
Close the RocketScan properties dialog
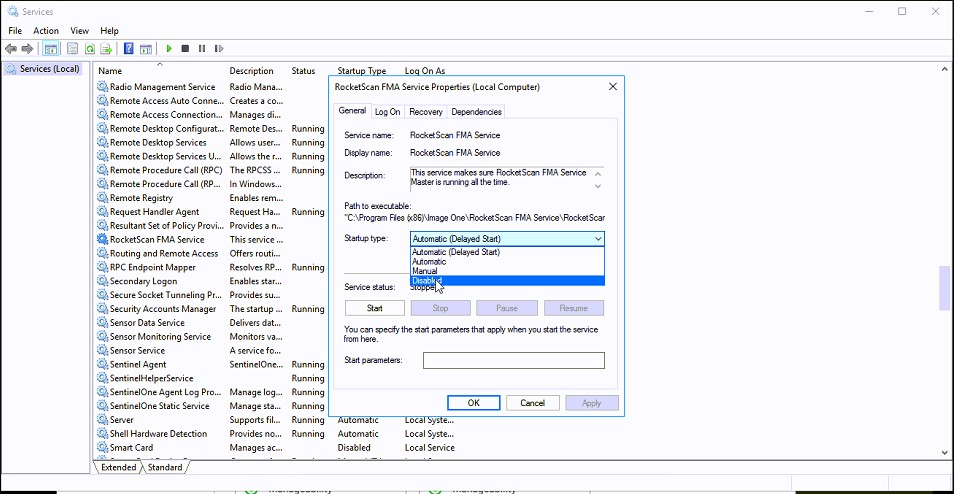pyautogui.click(x=613, y=86)
